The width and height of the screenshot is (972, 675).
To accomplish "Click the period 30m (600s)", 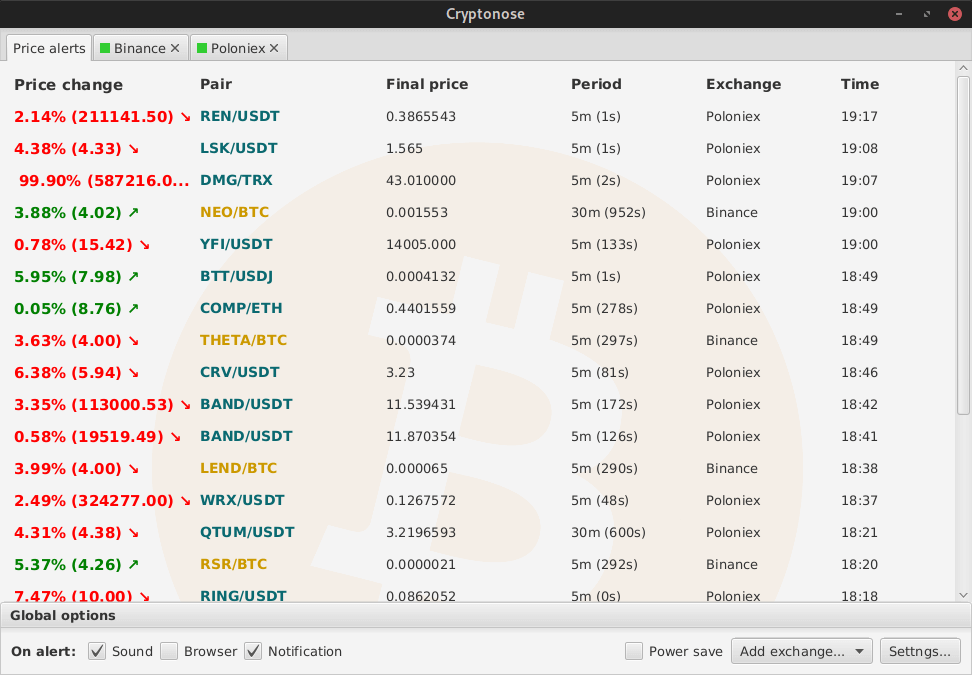I will (608, 532).
